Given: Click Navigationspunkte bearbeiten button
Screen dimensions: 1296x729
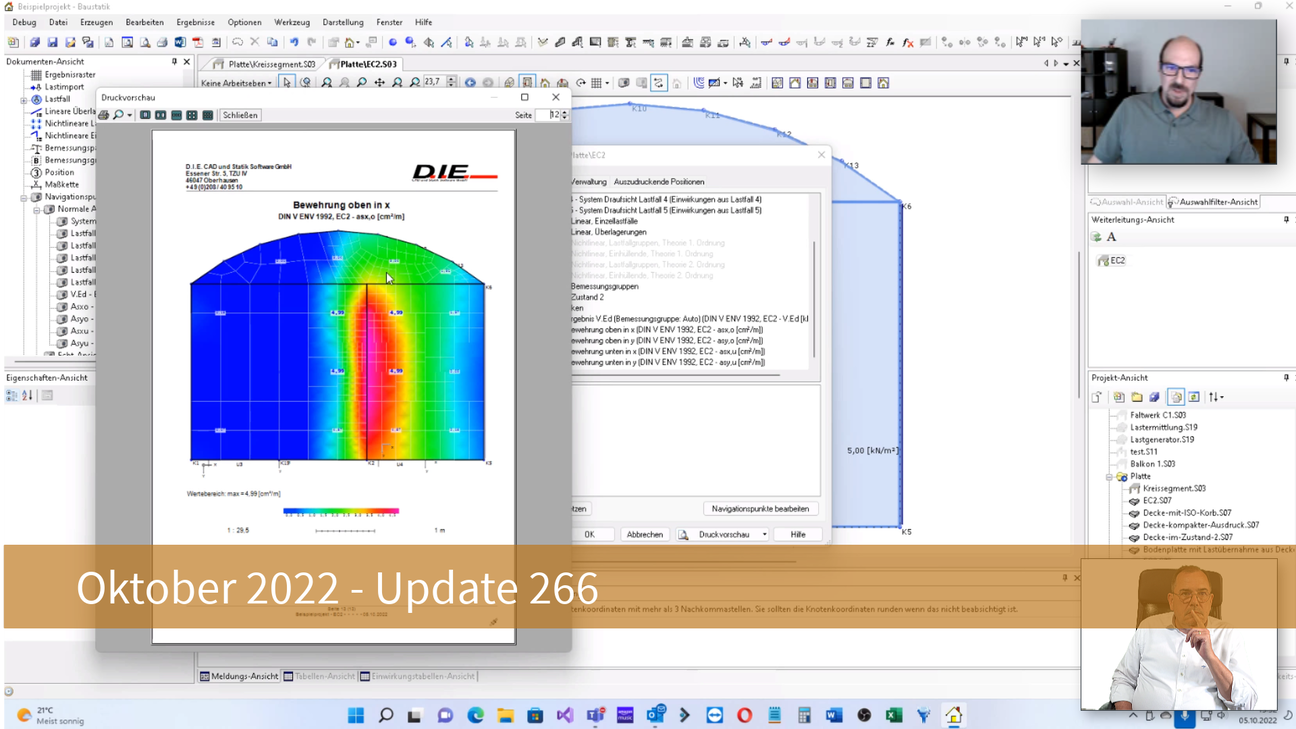Looking at the screenshot, I should (760, 509).
